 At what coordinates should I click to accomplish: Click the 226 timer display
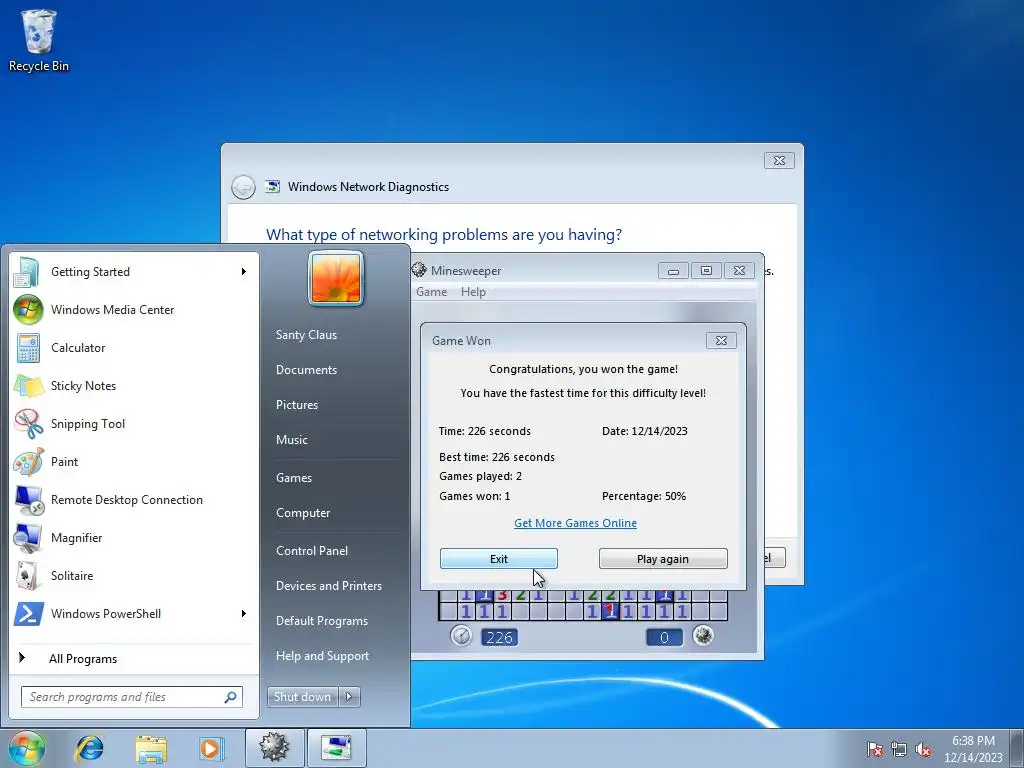pos(500,637)
